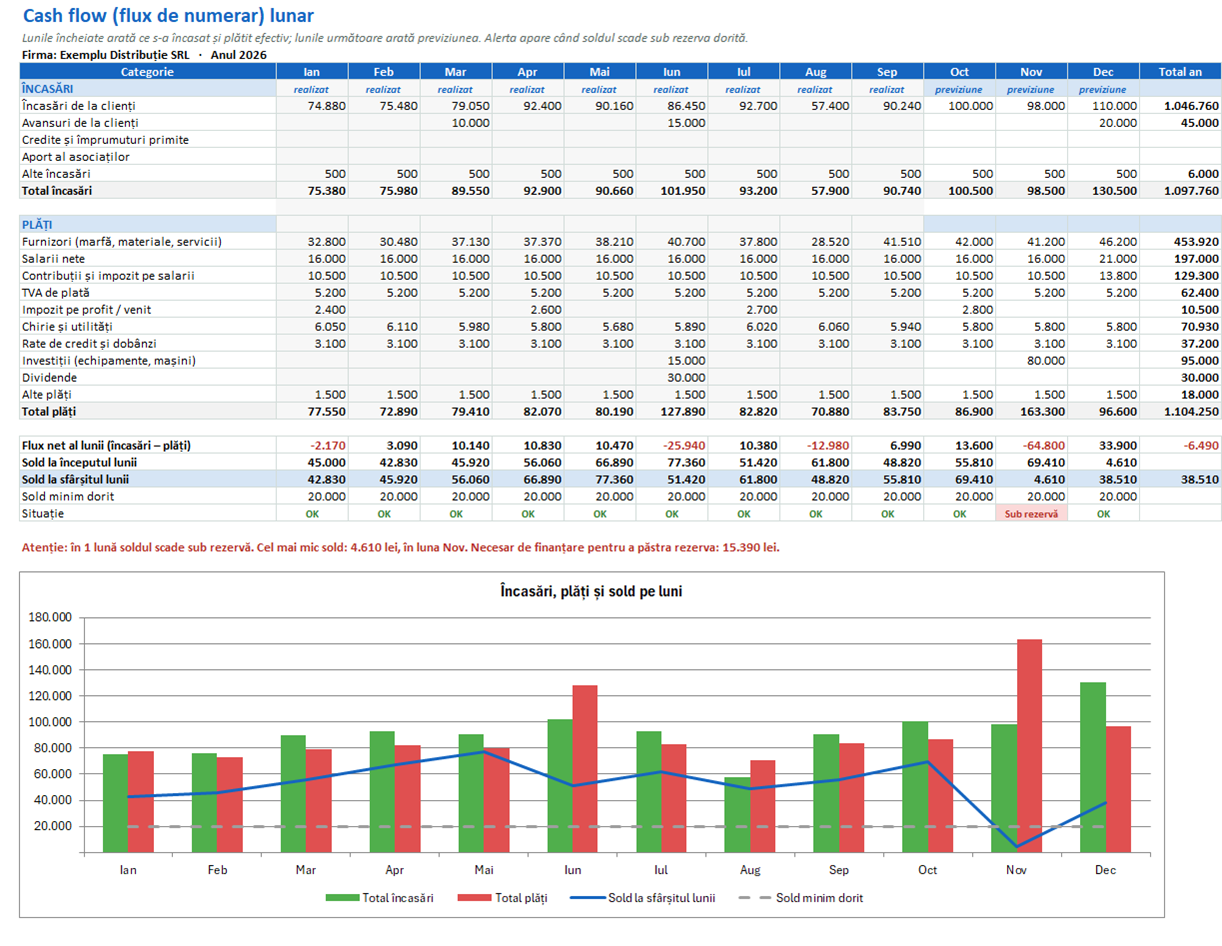Click the cell with value 74.880
The width and height of the screenshot is (1222, 946).
[312, 105]
